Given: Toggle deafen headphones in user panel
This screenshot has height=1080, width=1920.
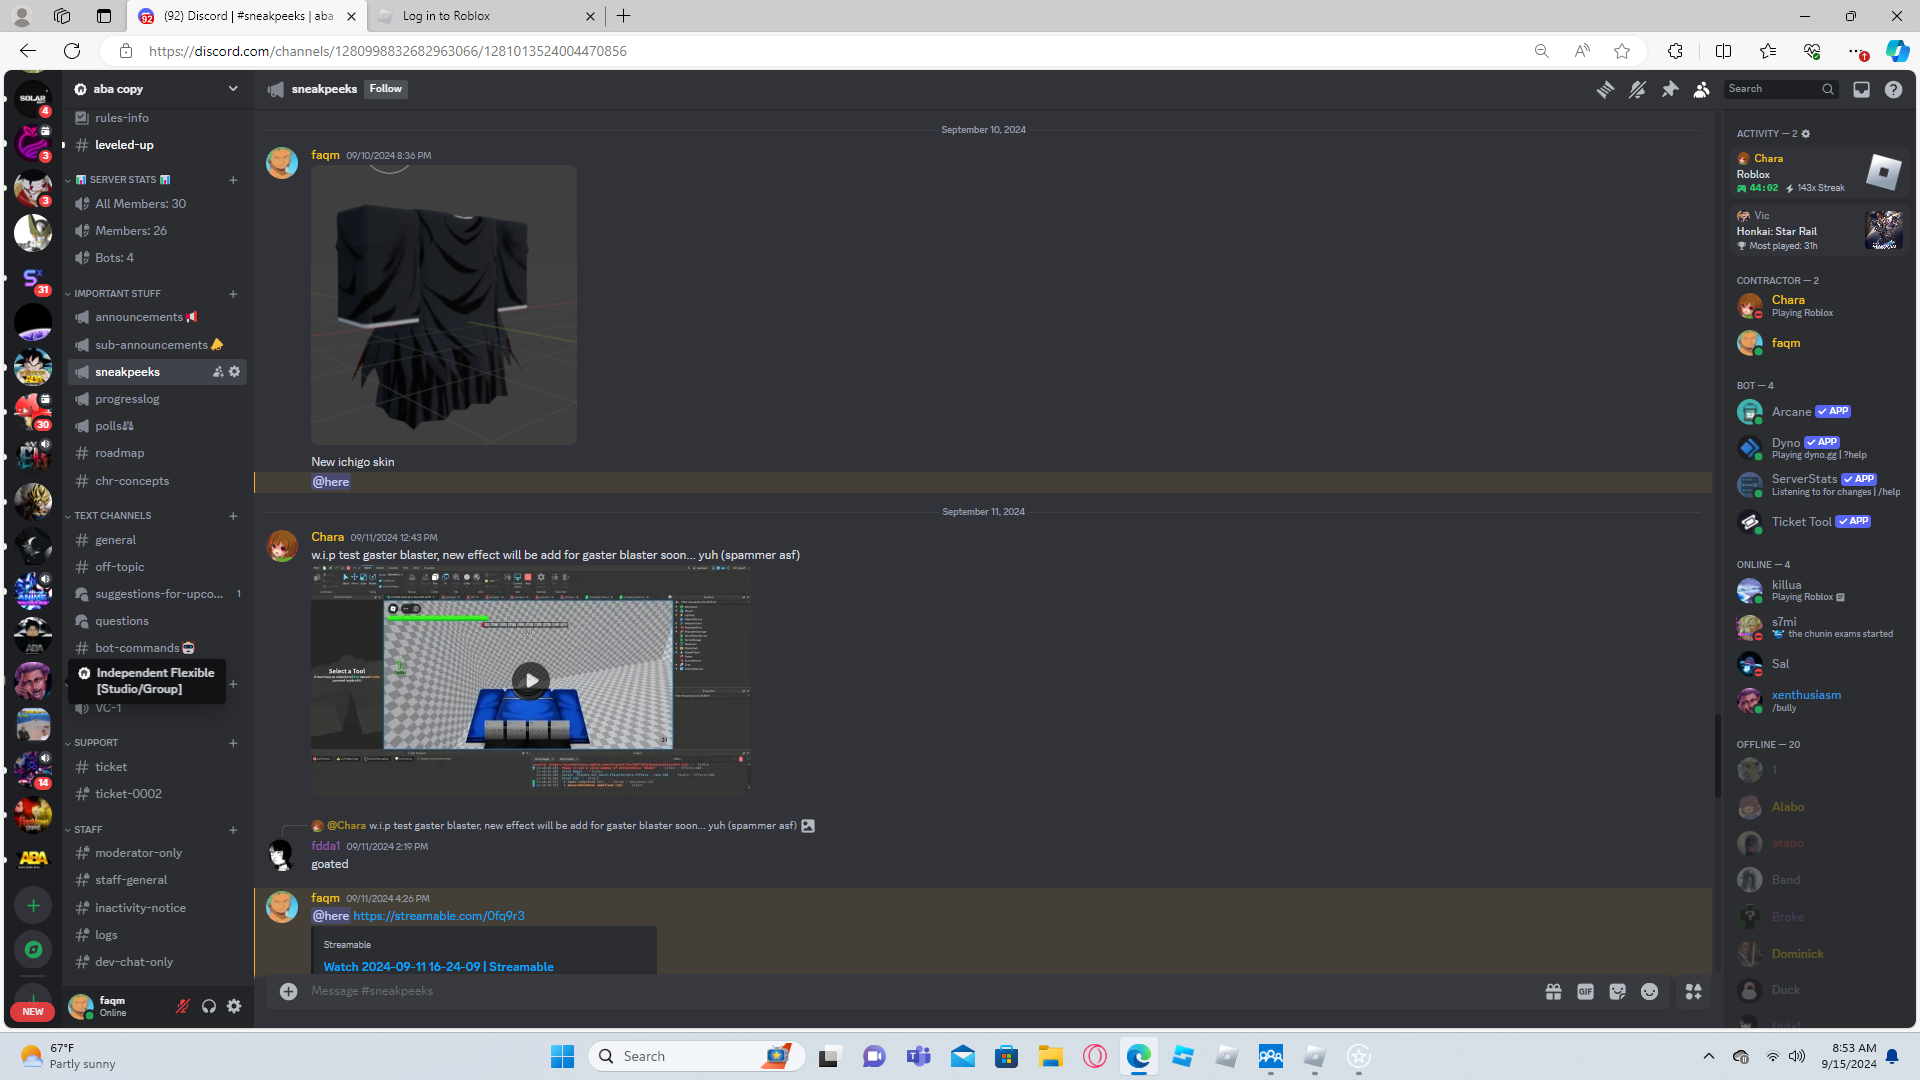Looking at the screenshot, I should point(208,1007).
